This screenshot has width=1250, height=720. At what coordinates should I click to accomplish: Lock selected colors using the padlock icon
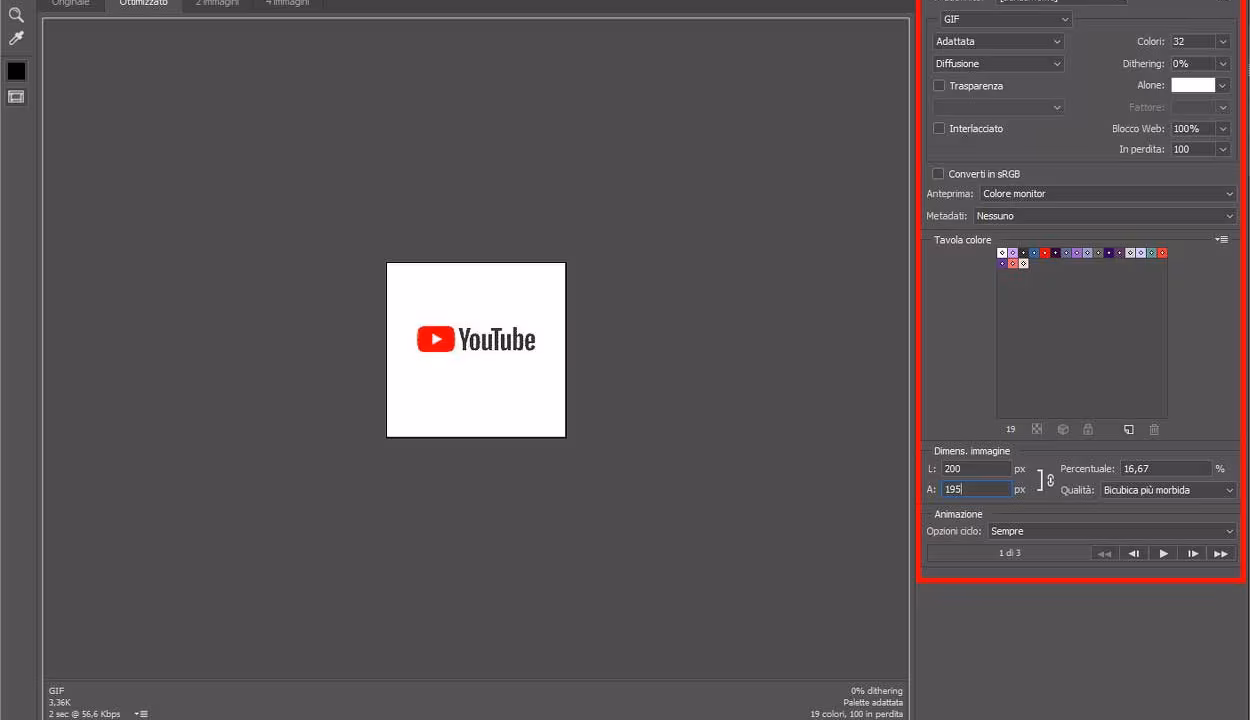coord(1088,429)
